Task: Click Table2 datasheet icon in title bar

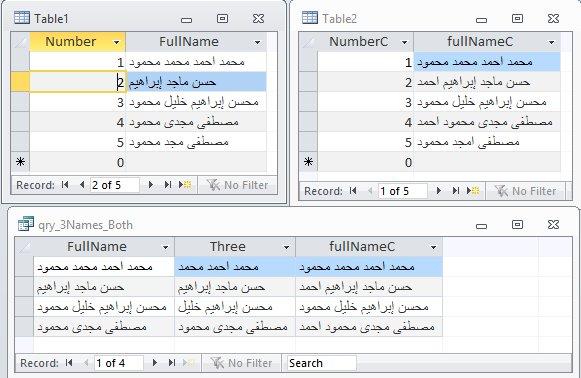Action: (309, 18)
